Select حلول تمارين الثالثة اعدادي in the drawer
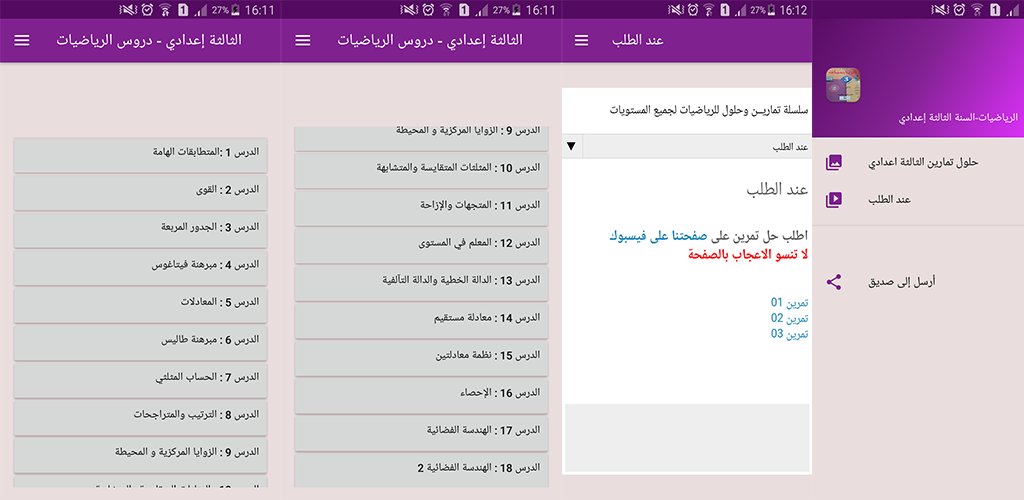Viewport: 1024px width, 500px height. (x=923, y=162)
